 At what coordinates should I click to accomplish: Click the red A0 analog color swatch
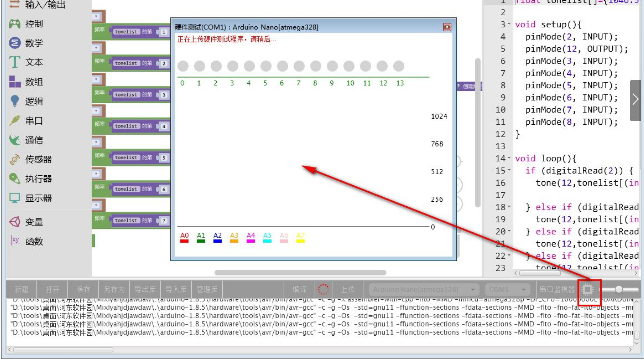tap(184, 241)
